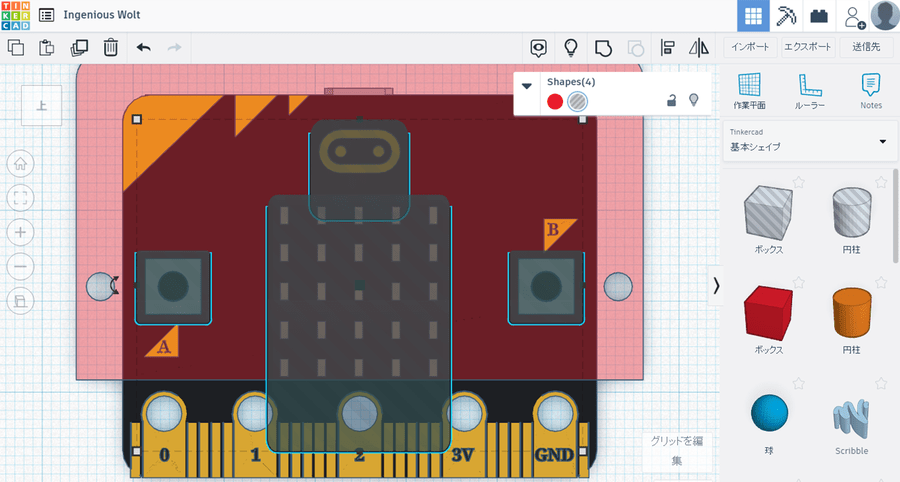
Task: Ungroup the shapes icon
Action: 635,48
